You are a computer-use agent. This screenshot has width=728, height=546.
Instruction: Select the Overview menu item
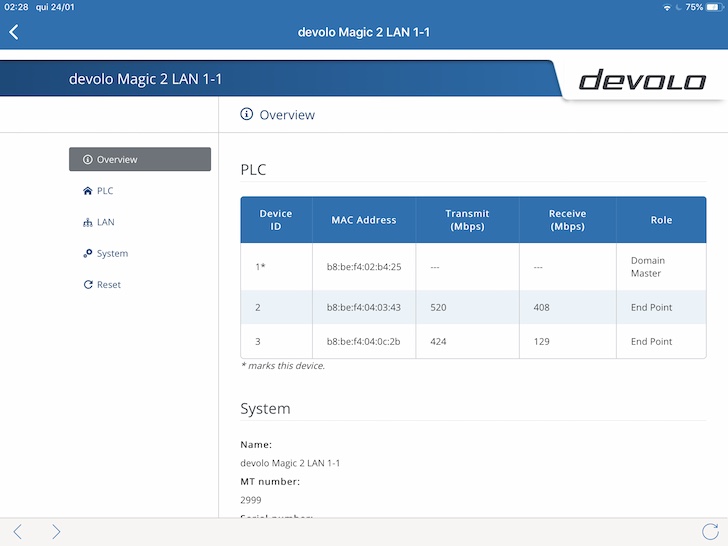pyautogui.click(x=139, y=159)
